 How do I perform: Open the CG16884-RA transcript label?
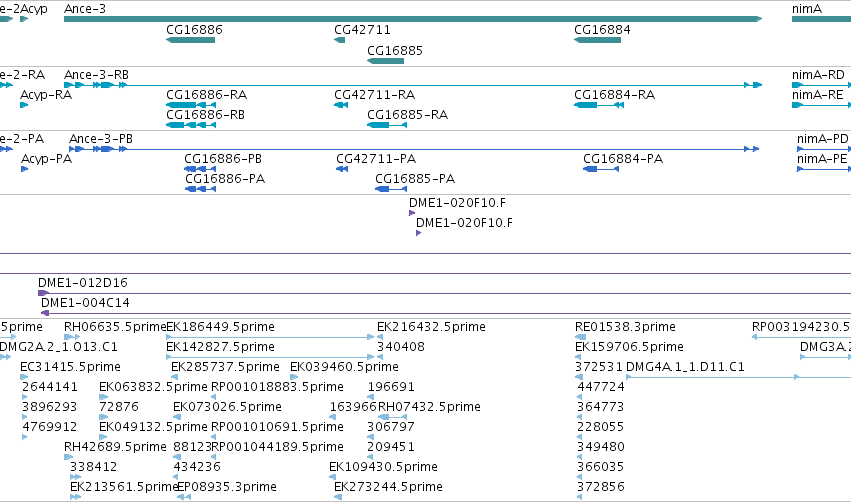(615, 94)
